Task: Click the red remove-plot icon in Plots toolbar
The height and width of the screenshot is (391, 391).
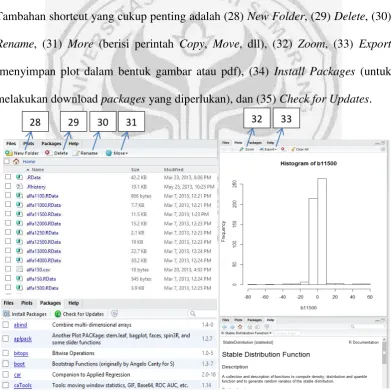Action: [x=283, y=149]
